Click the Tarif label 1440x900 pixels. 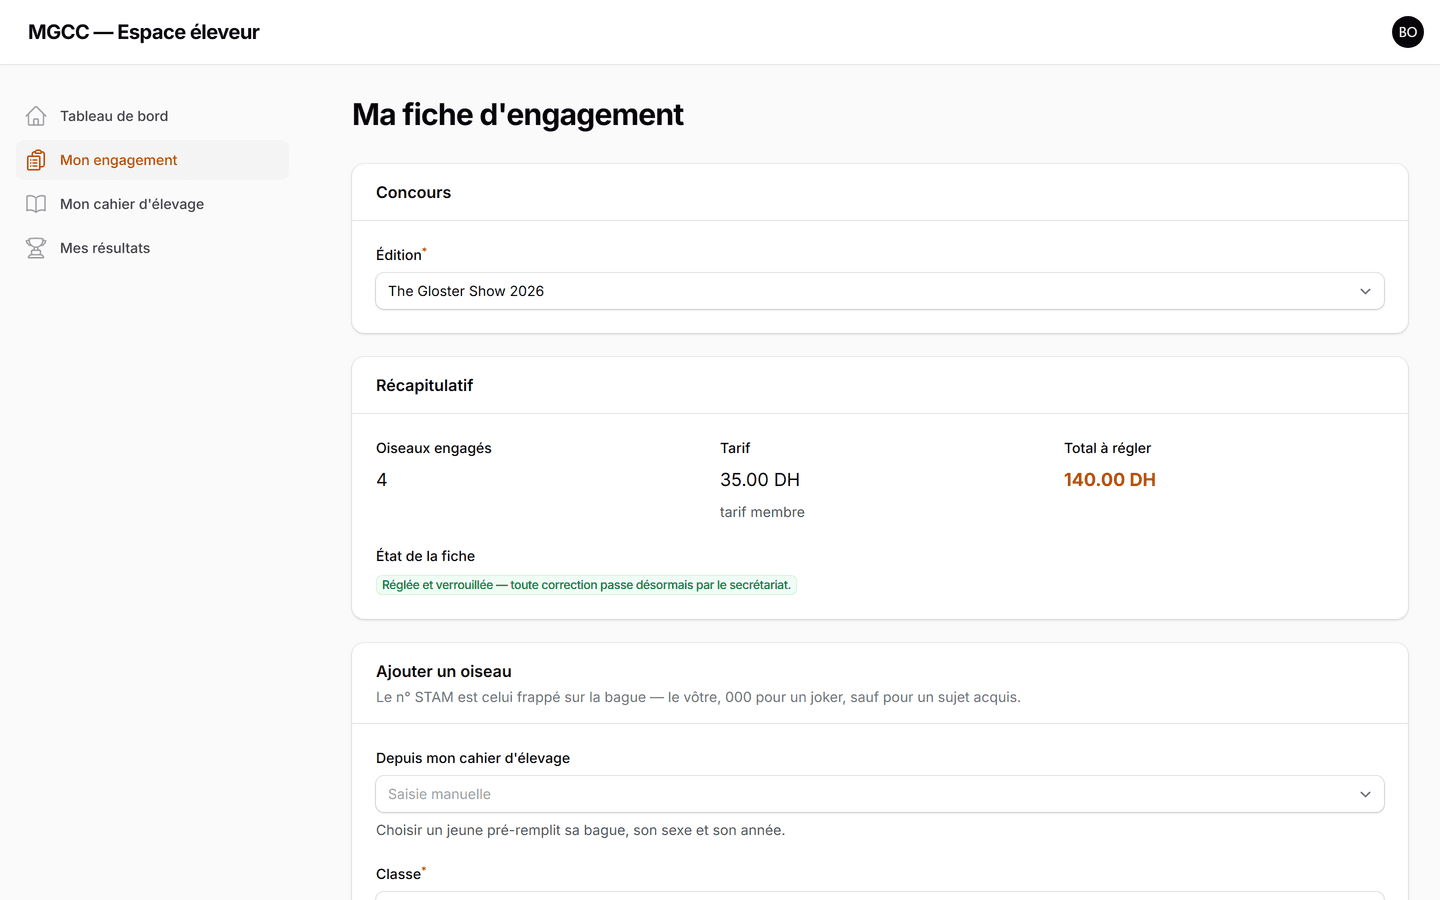(x=735, y=448)
